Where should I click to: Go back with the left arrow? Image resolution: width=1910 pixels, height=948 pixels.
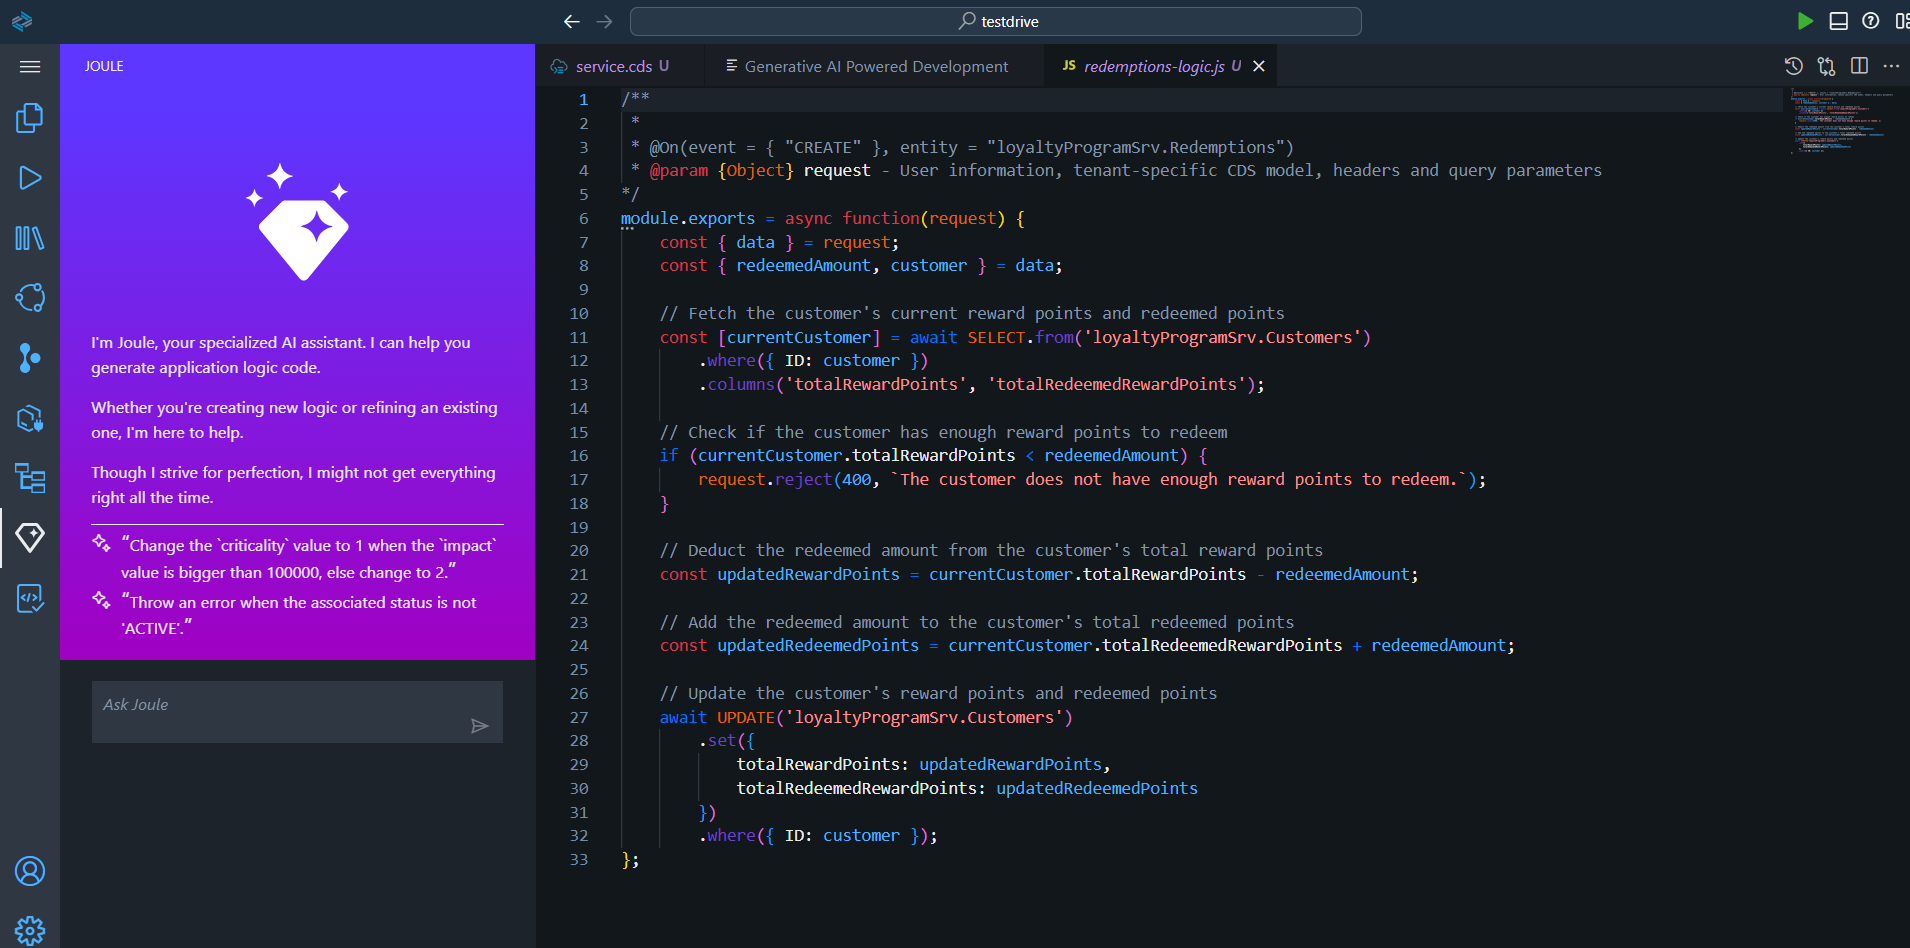[x=572, y=21]
